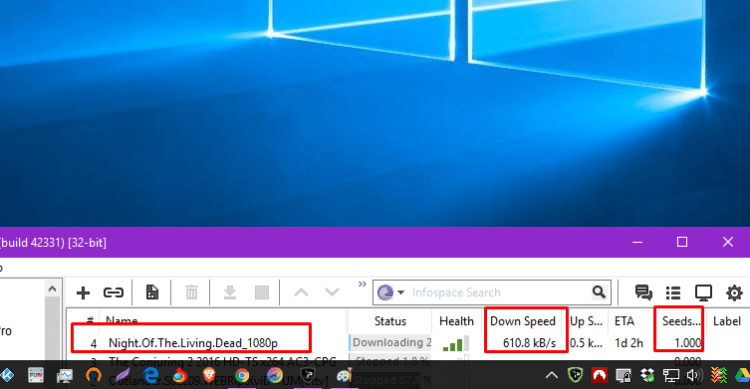Click the 1d 2h ETA value
750x389 pixels.
coord(629,343)
